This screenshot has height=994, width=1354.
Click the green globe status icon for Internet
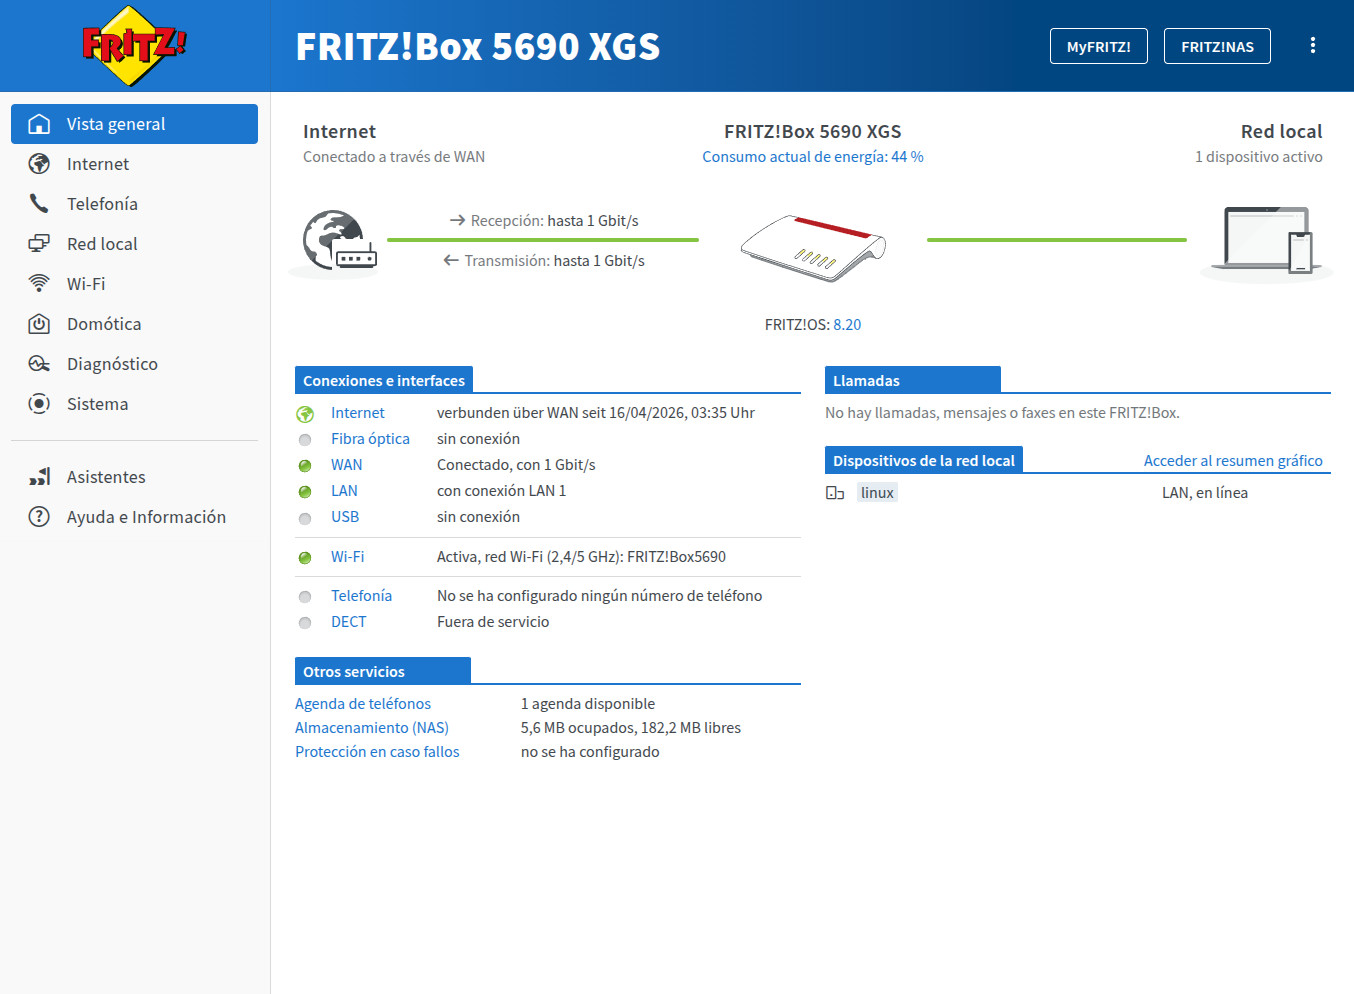[305, 414]
